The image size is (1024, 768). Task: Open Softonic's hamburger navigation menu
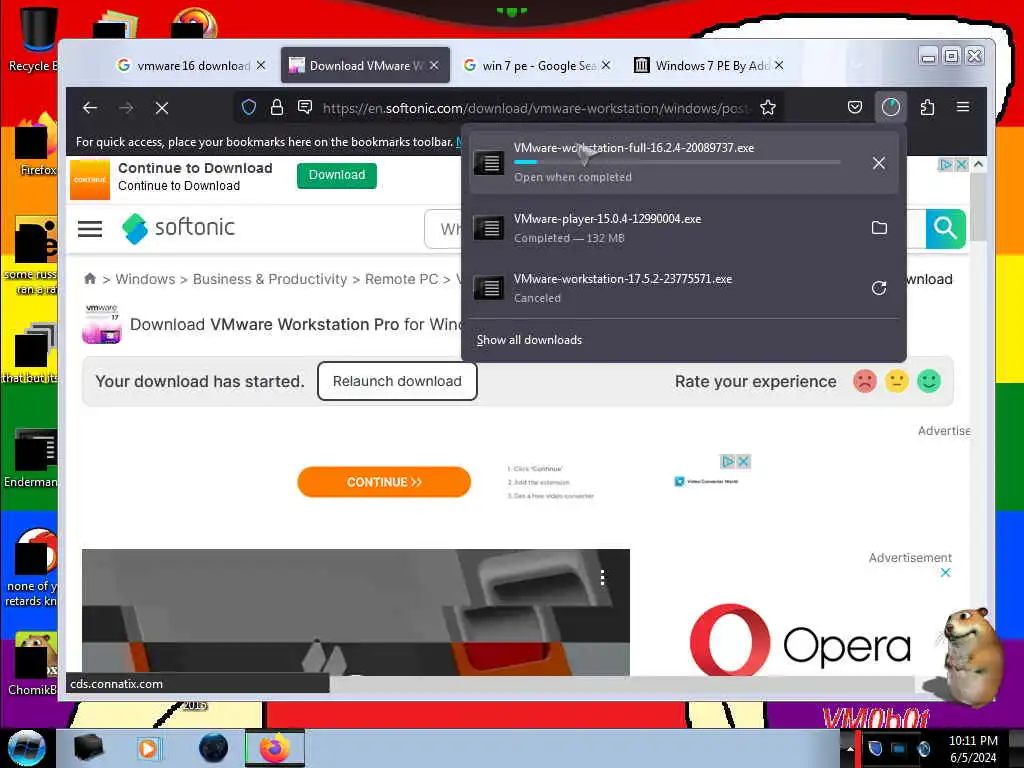pyautogui.click(x=90, y=229)
